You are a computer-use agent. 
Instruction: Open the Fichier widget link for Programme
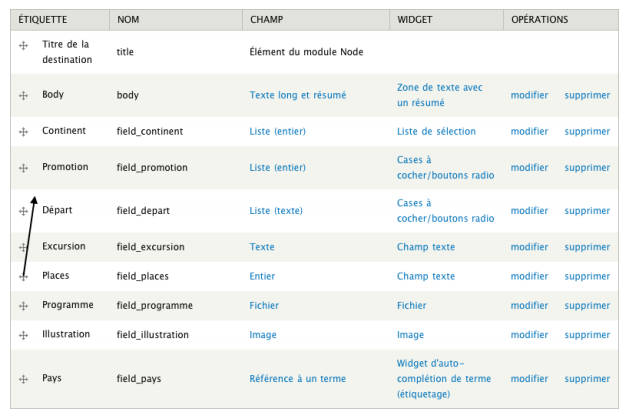pos(411,305)
